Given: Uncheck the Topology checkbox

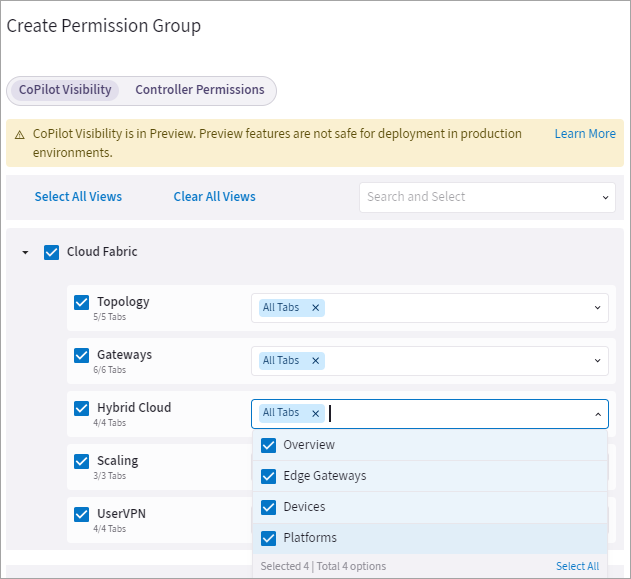Looking at the screenshot, I should [82, 302].
